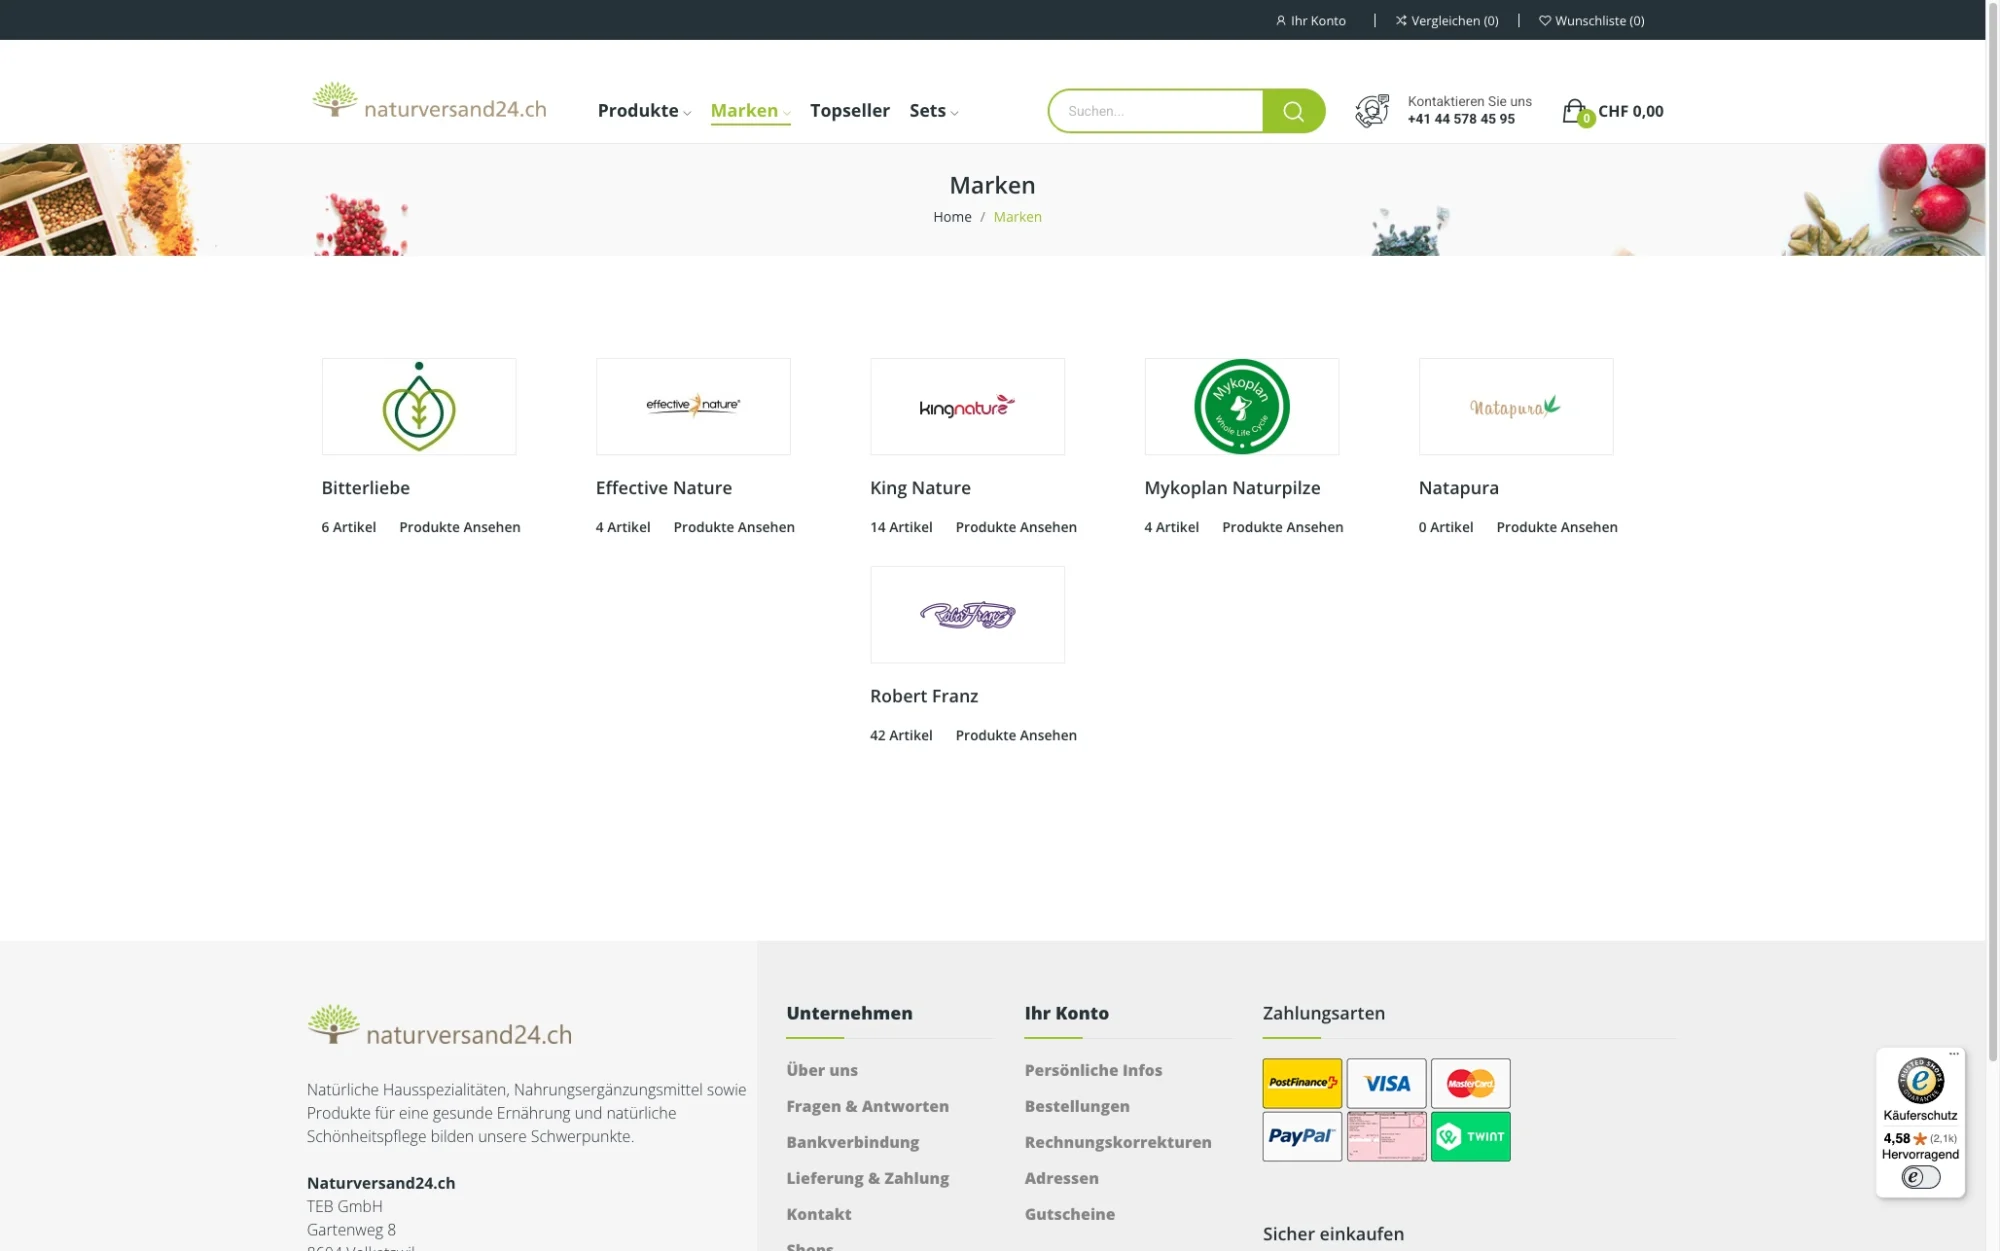Screen dimensions: 2000x1251
Task: Click the CHF 0,00 cart total
Action: [x=1630, y=111]
